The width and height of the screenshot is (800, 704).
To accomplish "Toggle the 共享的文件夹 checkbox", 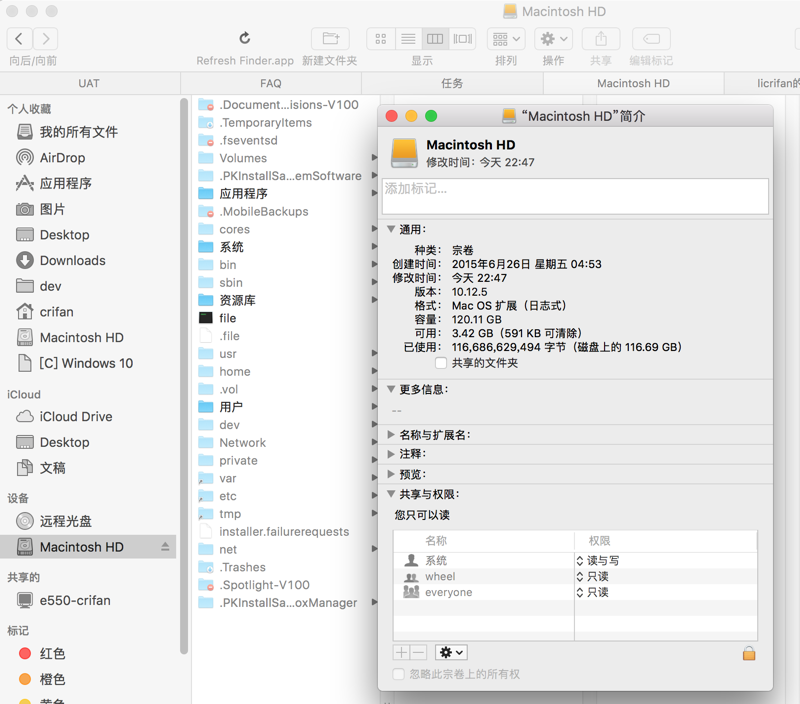I will pyautogui.click(x=441, y=363).
